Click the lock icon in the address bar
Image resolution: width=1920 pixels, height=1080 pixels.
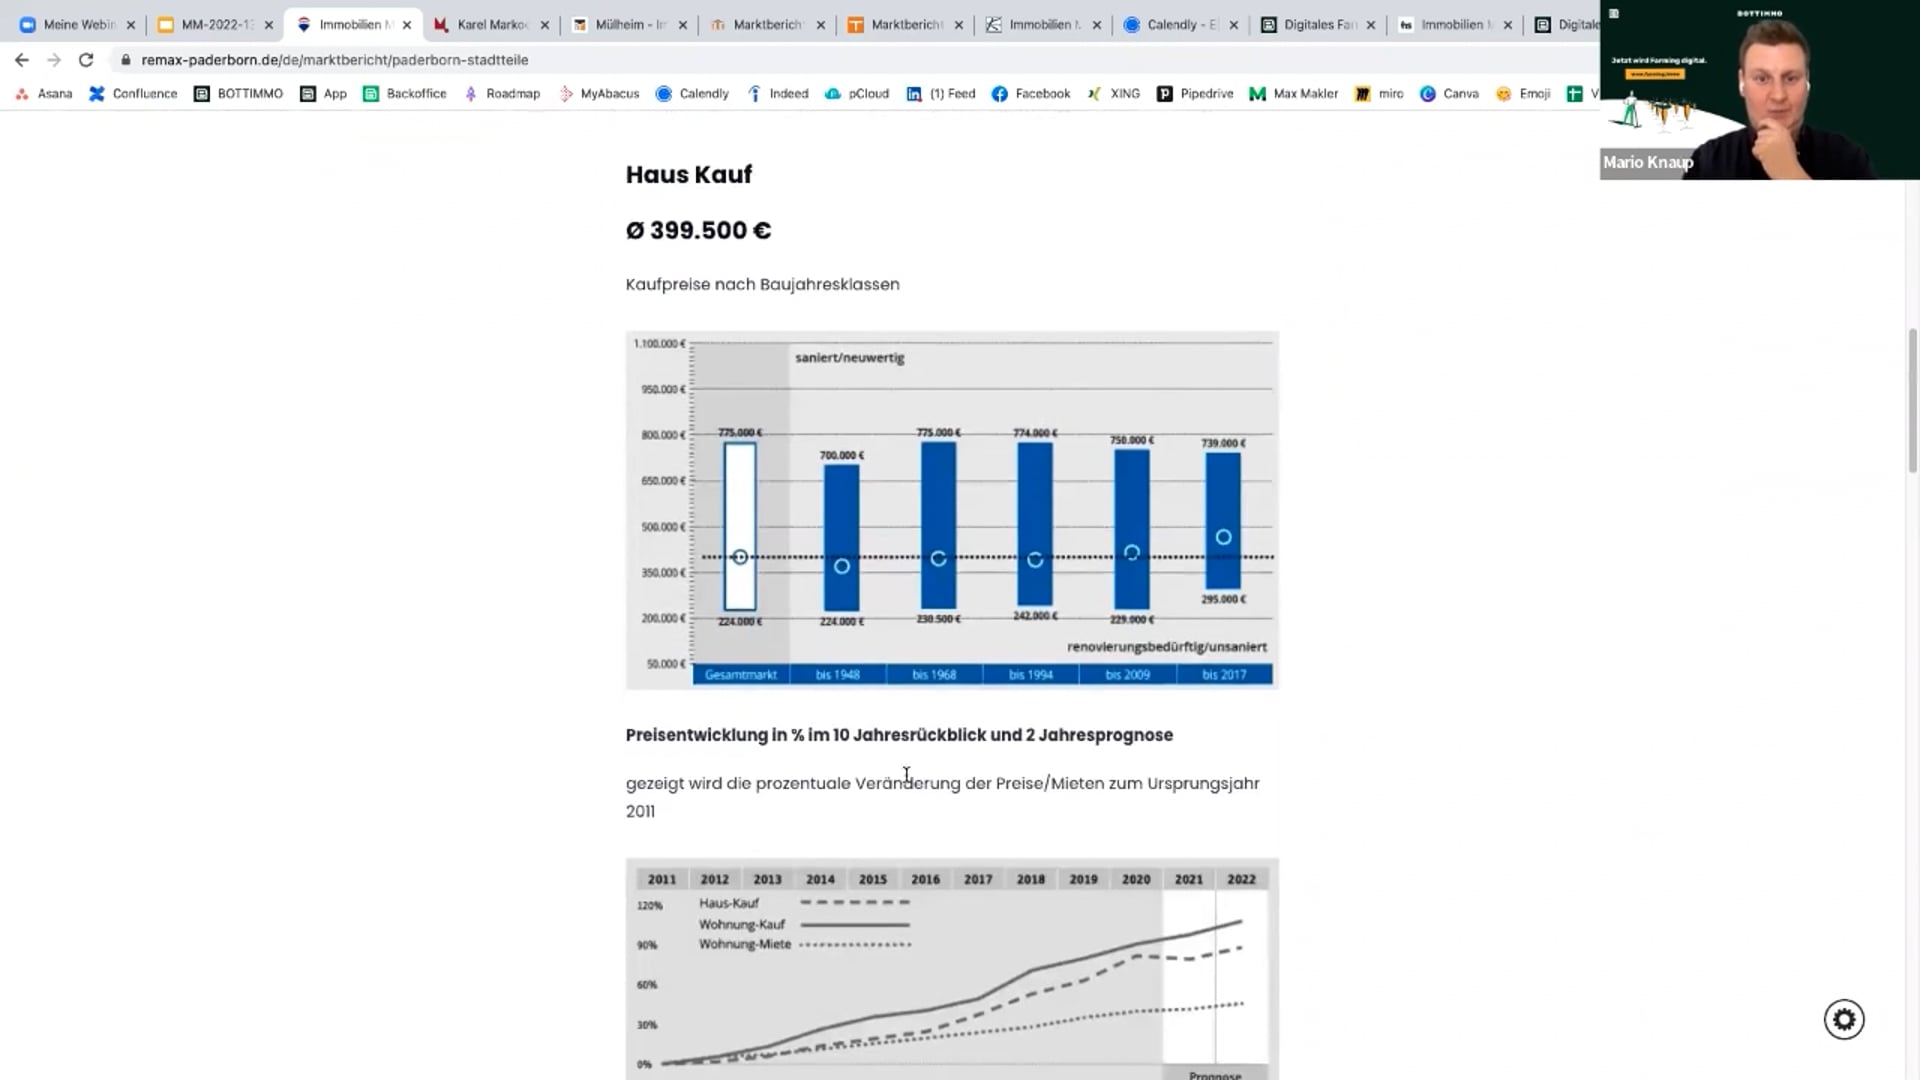click(x=125, y=60)
